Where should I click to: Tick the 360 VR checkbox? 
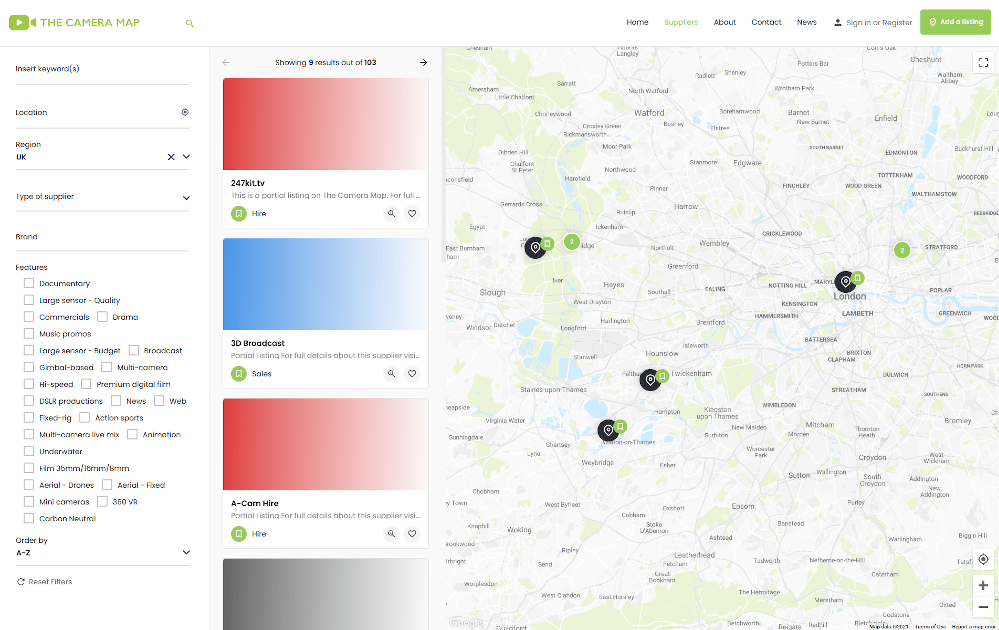(x=102, y=501)
